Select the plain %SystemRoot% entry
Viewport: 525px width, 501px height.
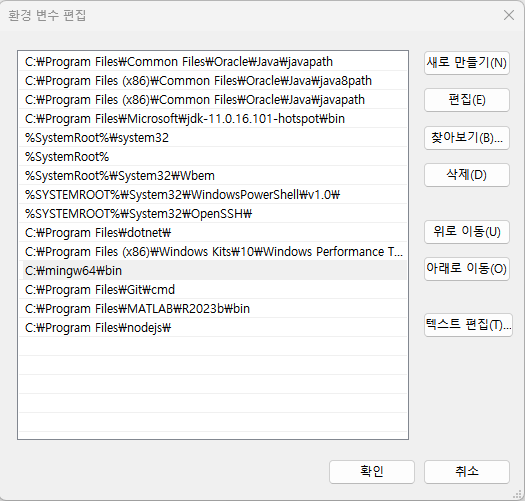tap(213, 157)
